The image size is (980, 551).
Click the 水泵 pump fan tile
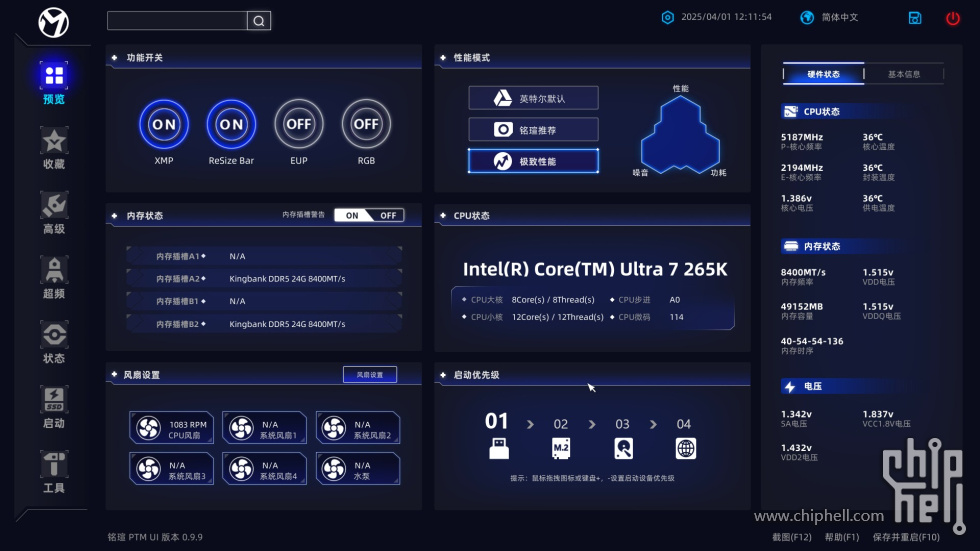click(358, 469)
